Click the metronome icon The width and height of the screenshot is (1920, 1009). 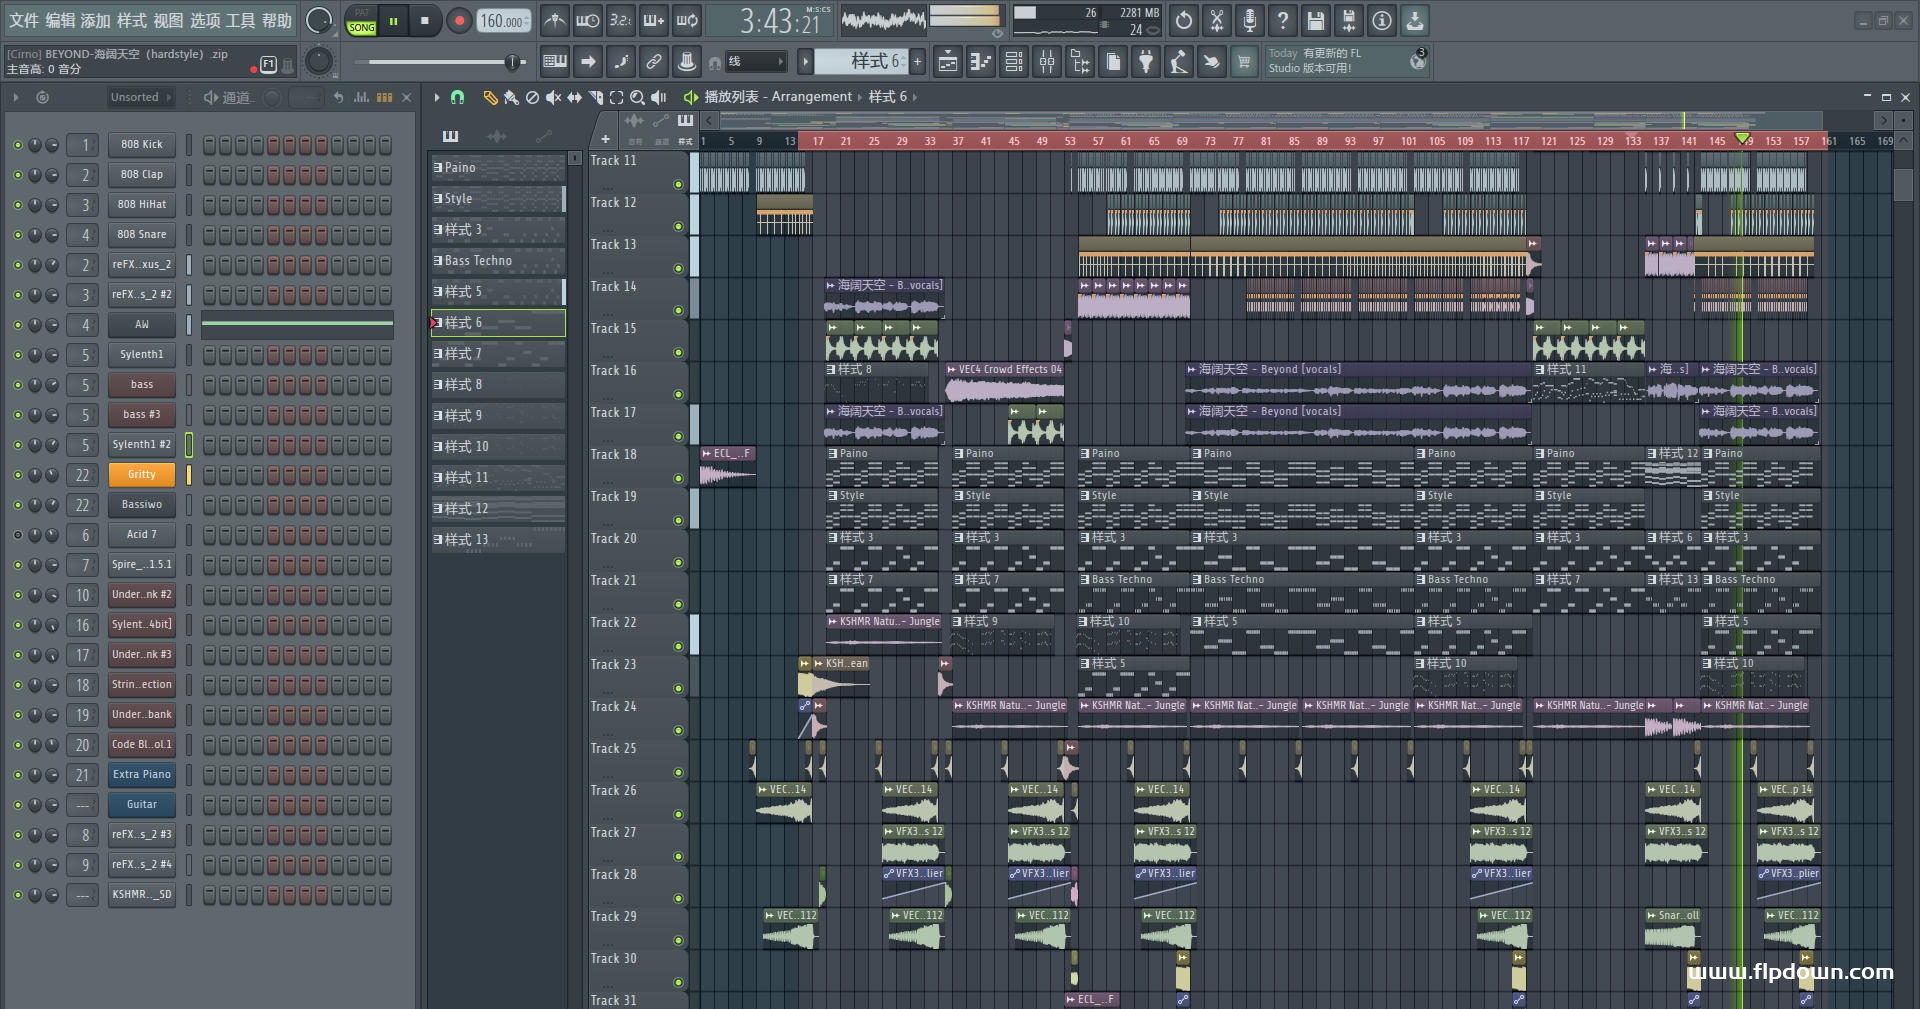coord(555,20)
